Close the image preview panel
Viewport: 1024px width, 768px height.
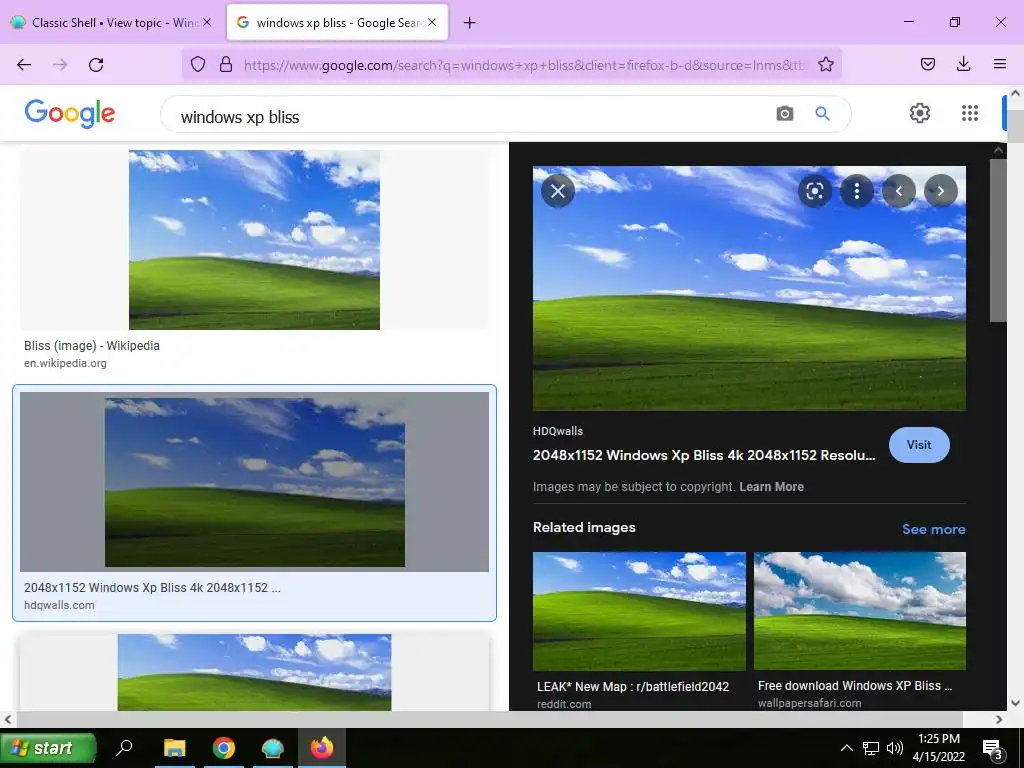point(558,191)
